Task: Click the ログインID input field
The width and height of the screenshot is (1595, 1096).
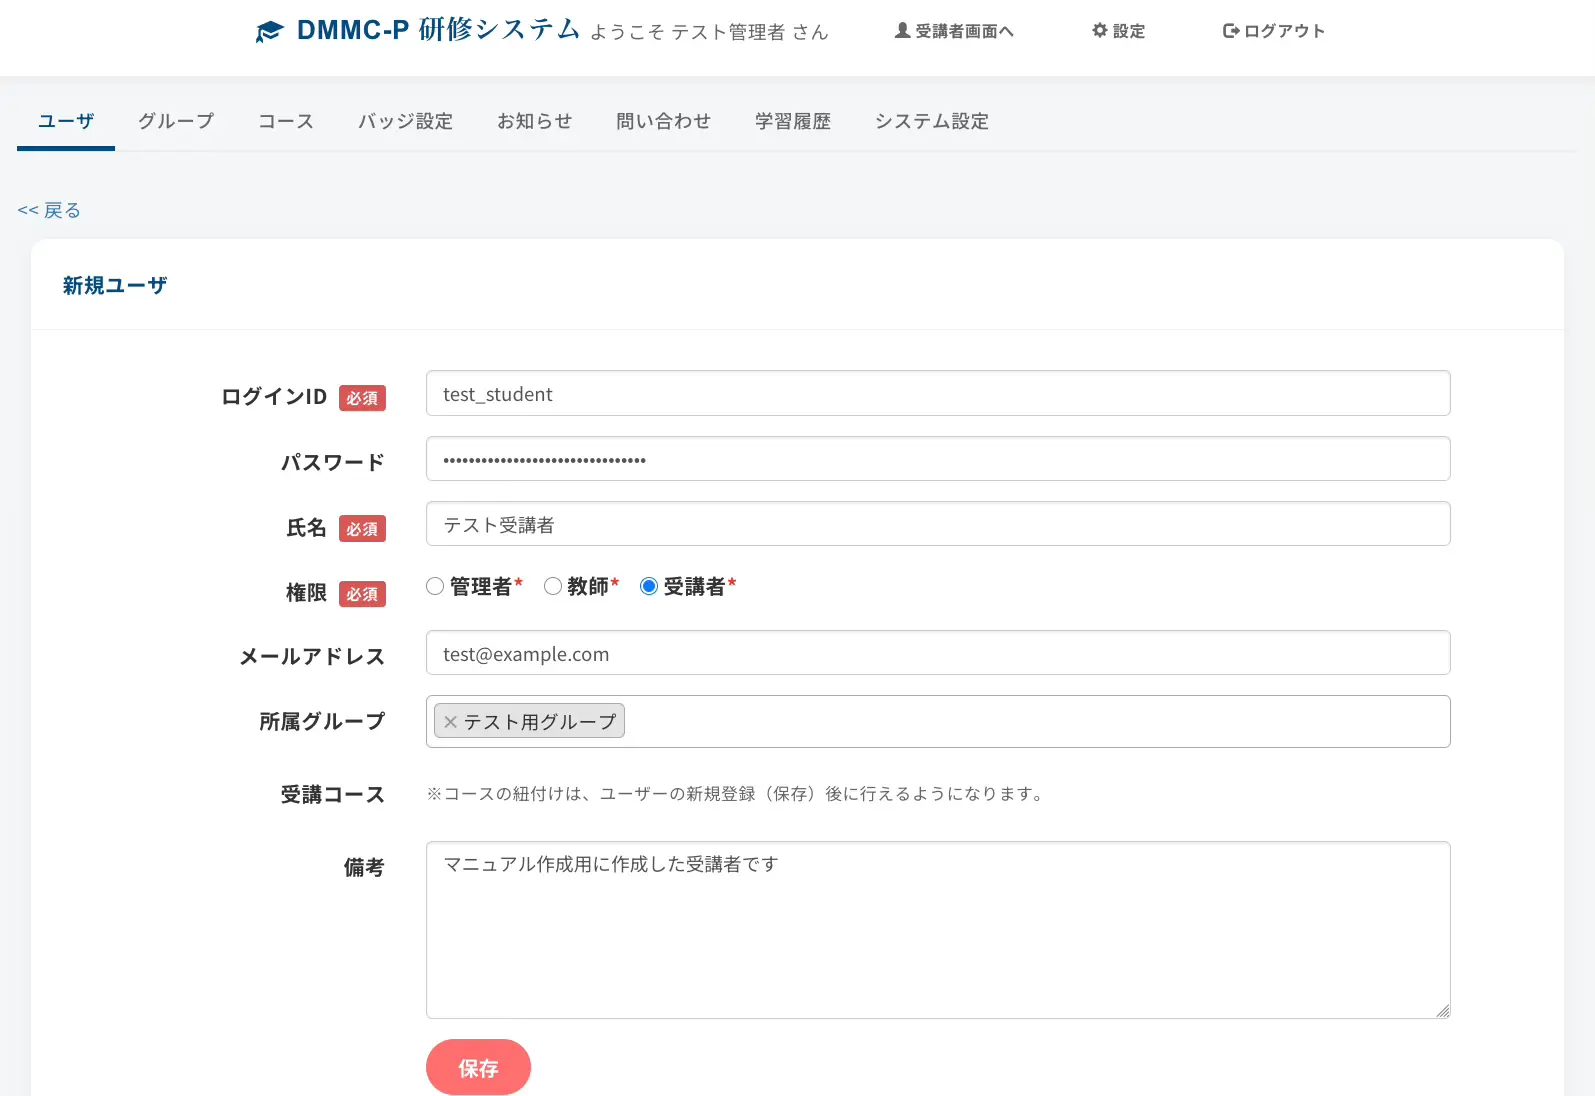Action: click(x=937, y=394)
